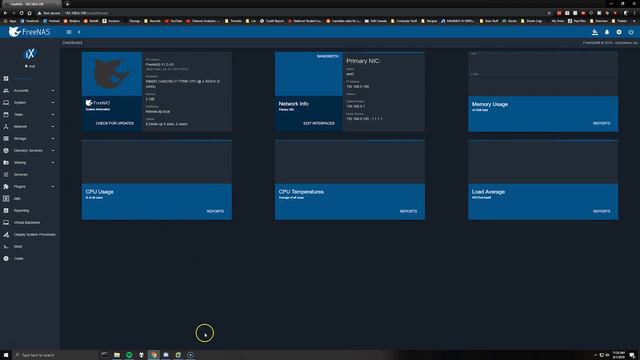The width and height of the screenshot is (640, 360).
Task: Open the notifications bell
Action: tap(607, 32)
